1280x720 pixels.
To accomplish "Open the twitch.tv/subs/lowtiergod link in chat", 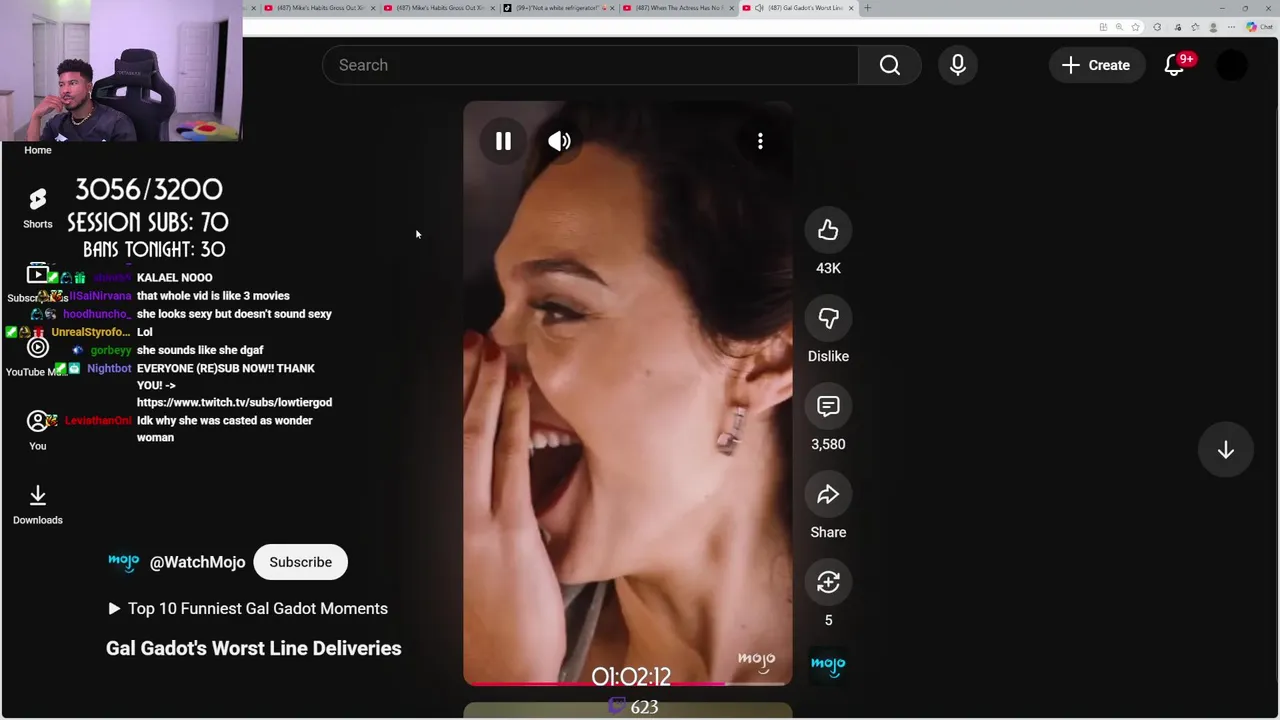I will (x=234, y=402).
